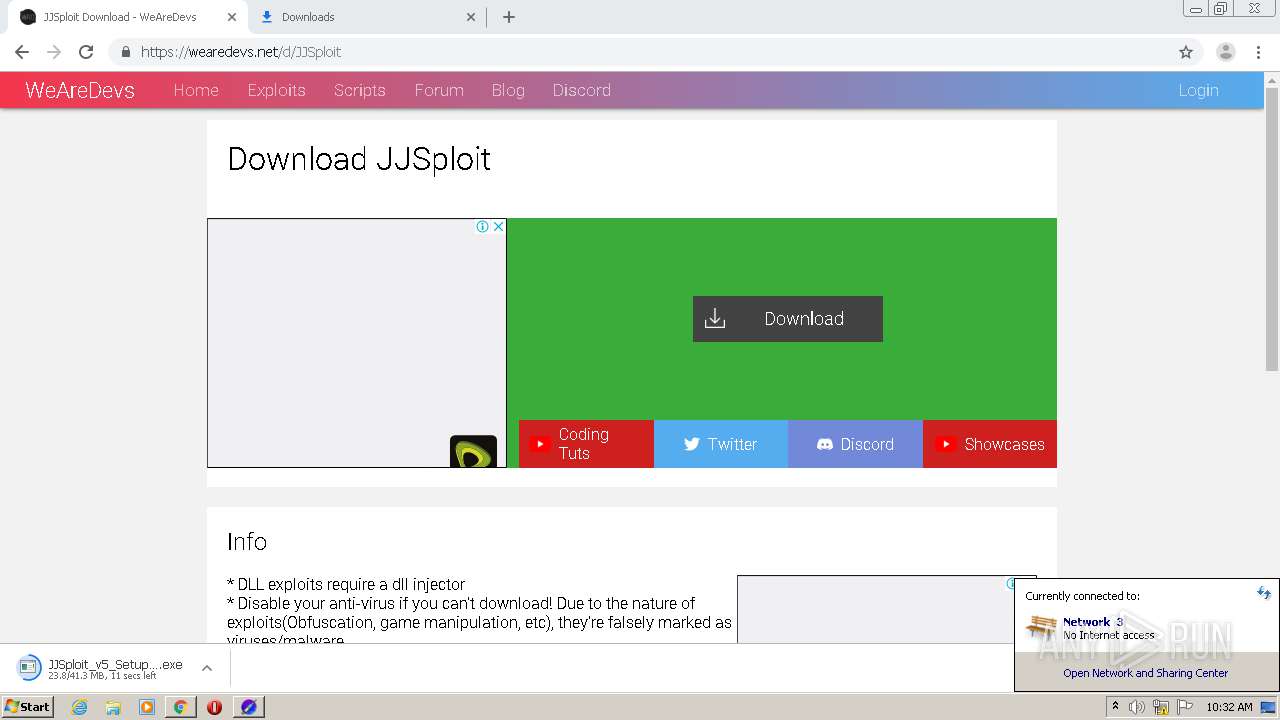
Task: Click the Info section heading
Action: coord(247,542)
